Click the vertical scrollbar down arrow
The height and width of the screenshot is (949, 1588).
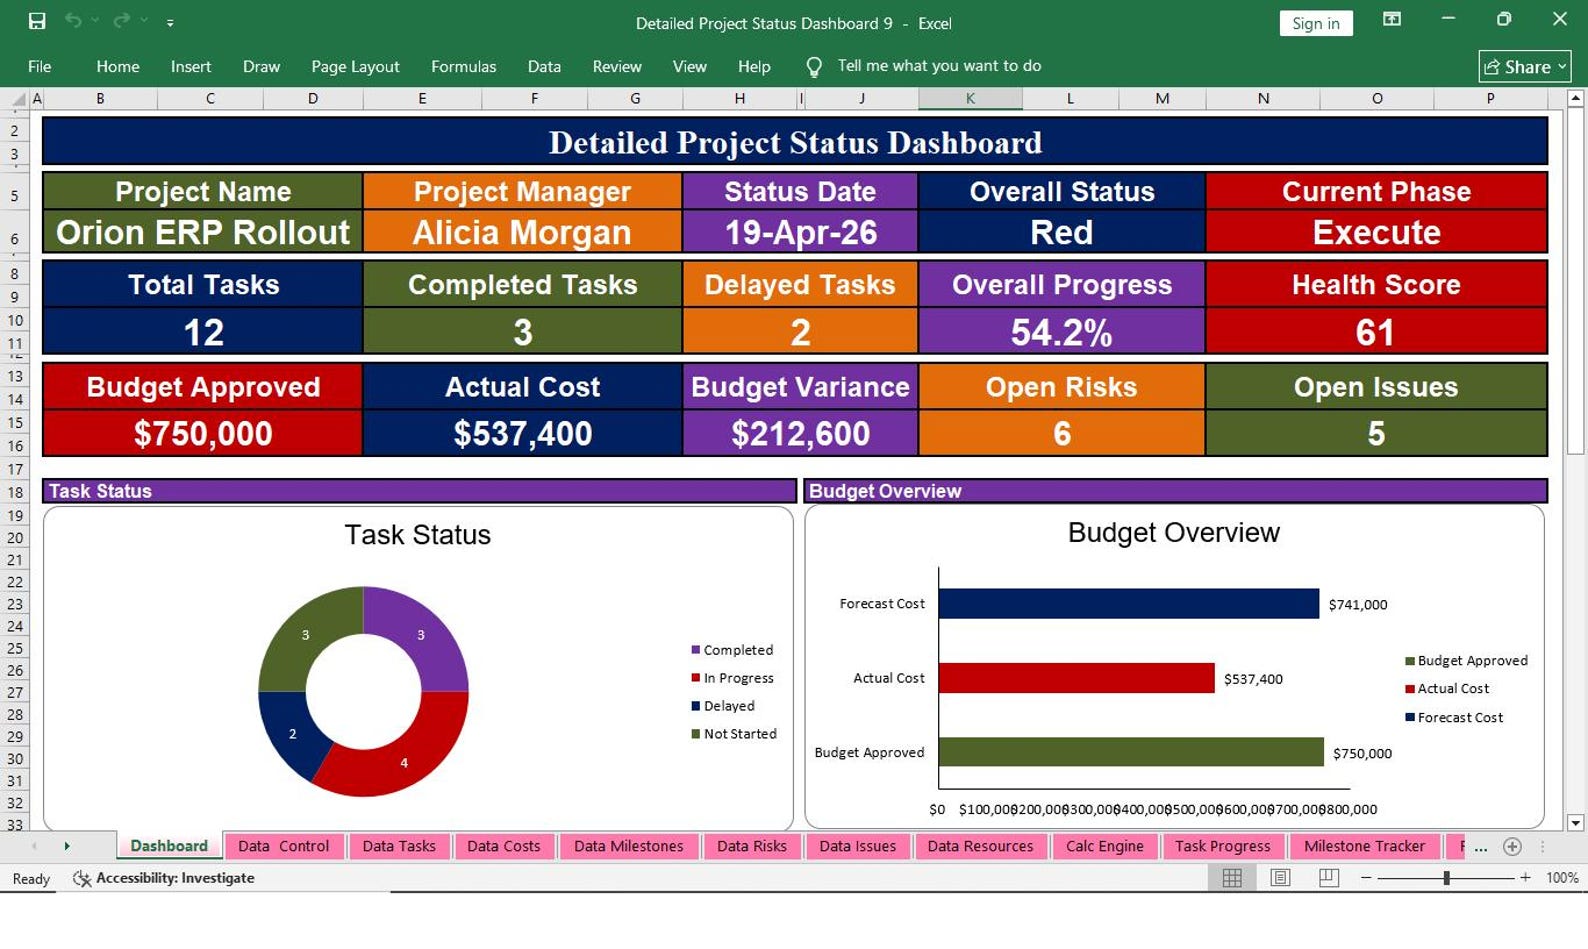click(x=1575, y=823)
